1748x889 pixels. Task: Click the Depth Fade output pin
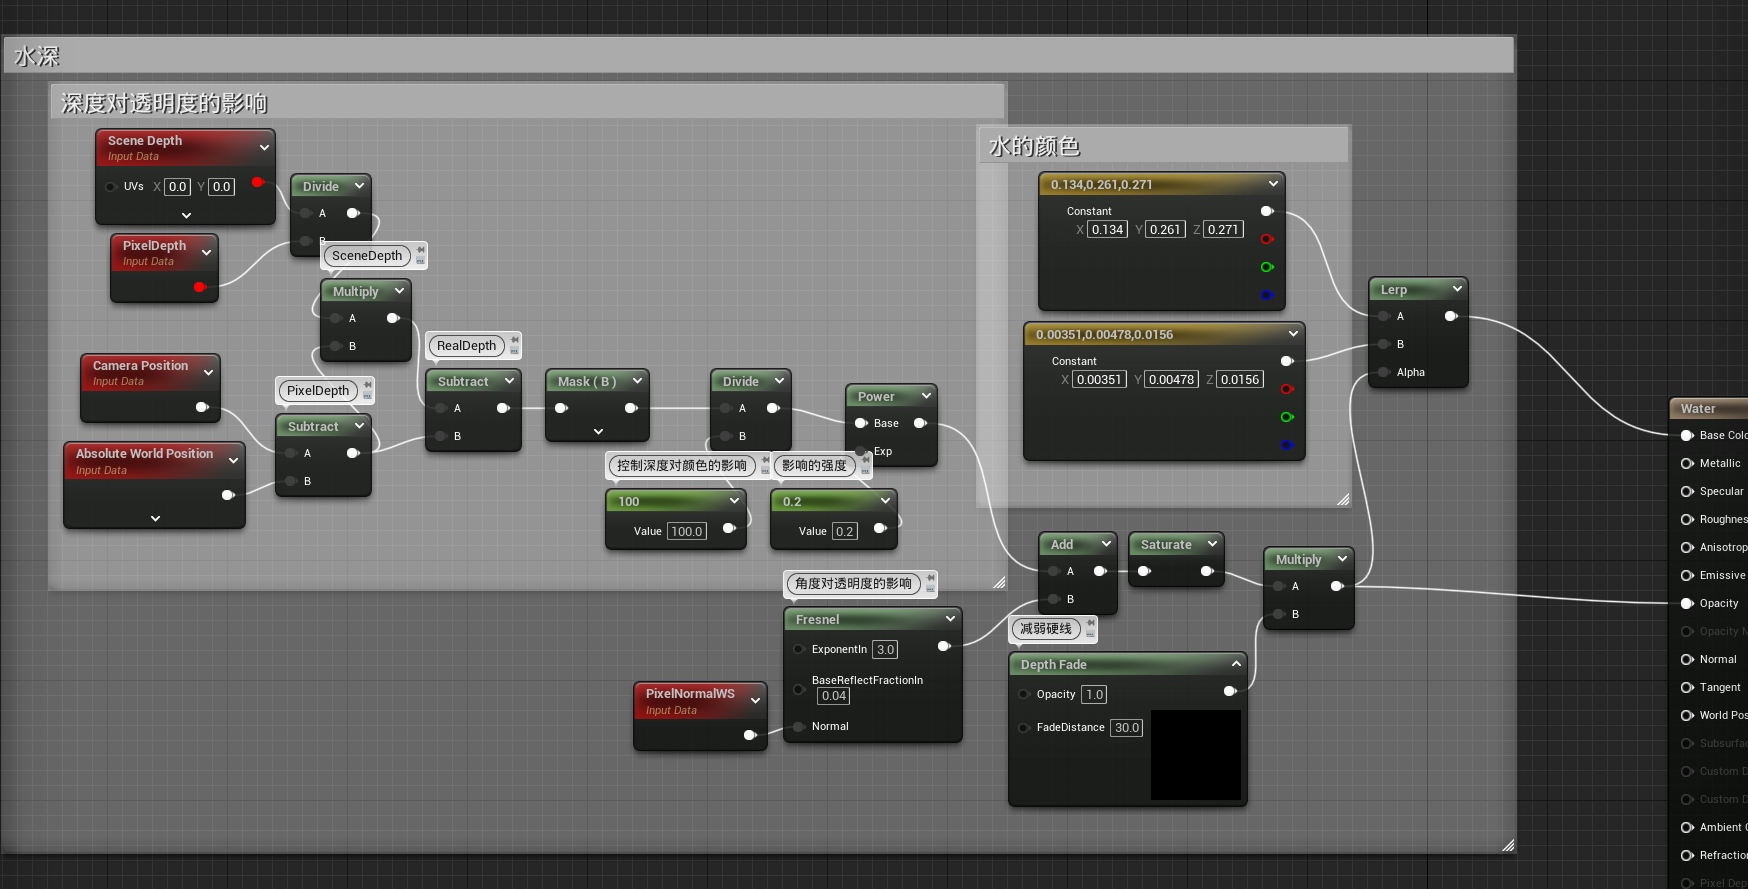[x=1230, y=691]
